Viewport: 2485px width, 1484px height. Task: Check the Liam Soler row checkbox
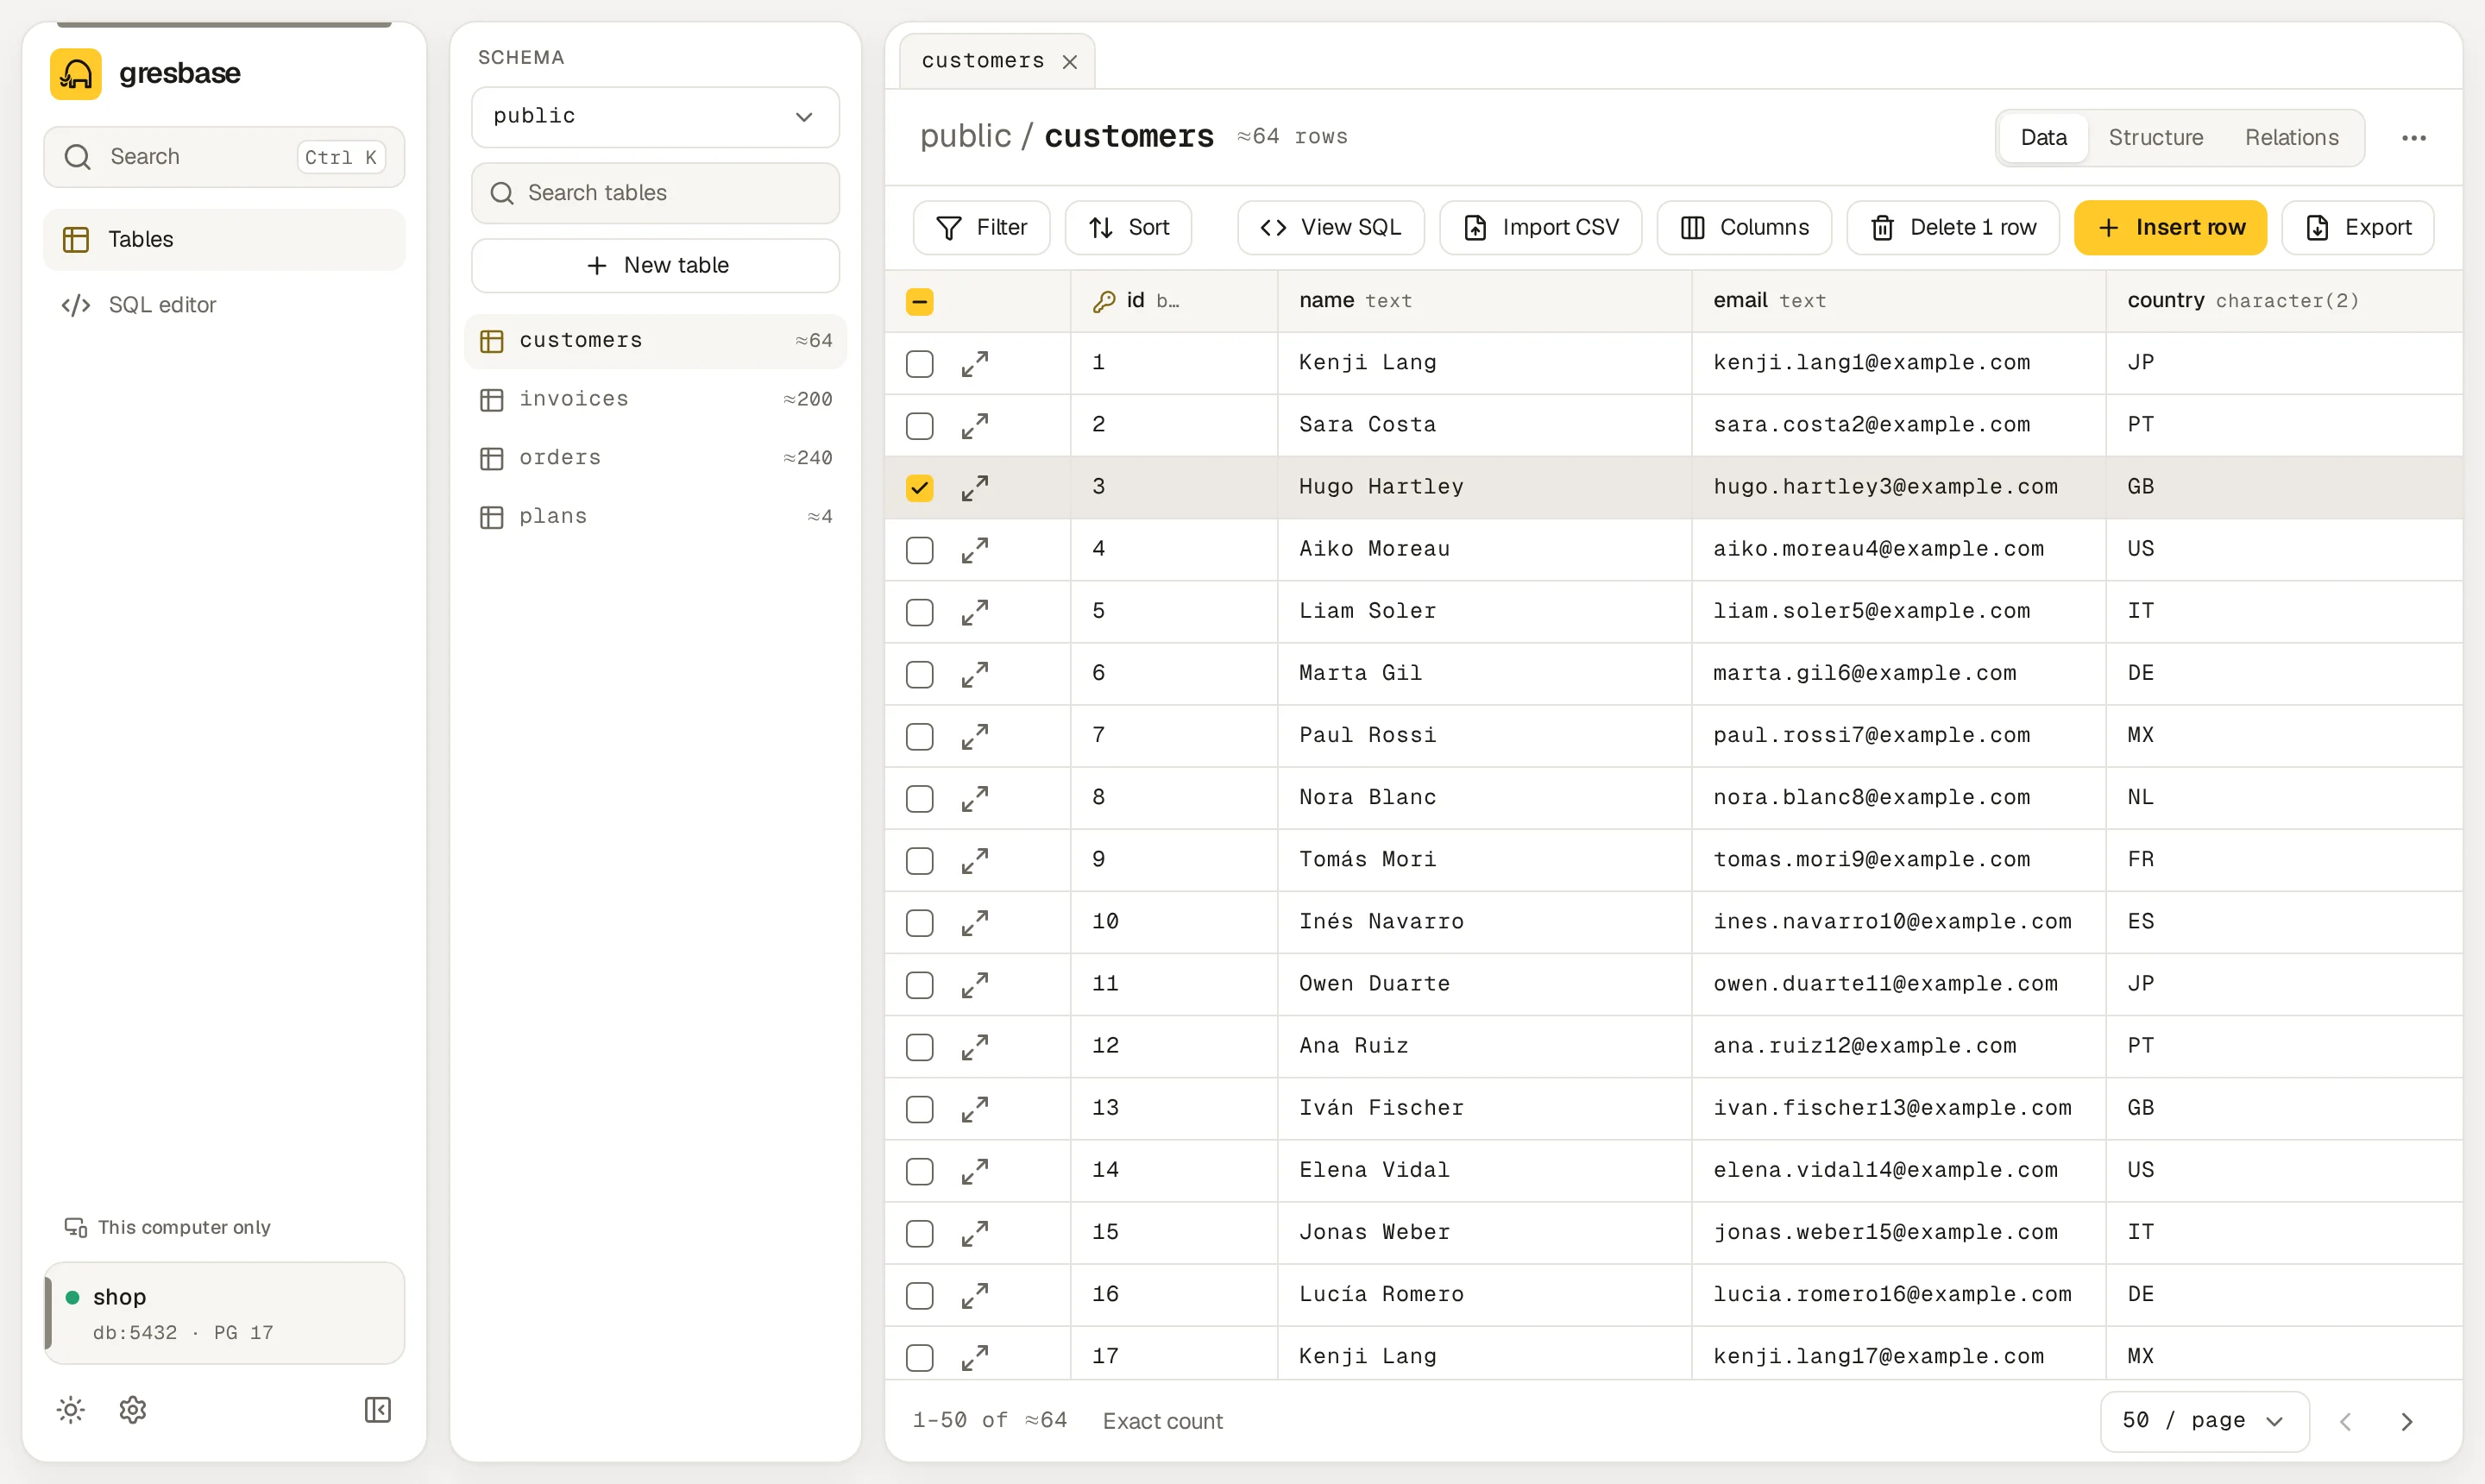coord(920,612)
